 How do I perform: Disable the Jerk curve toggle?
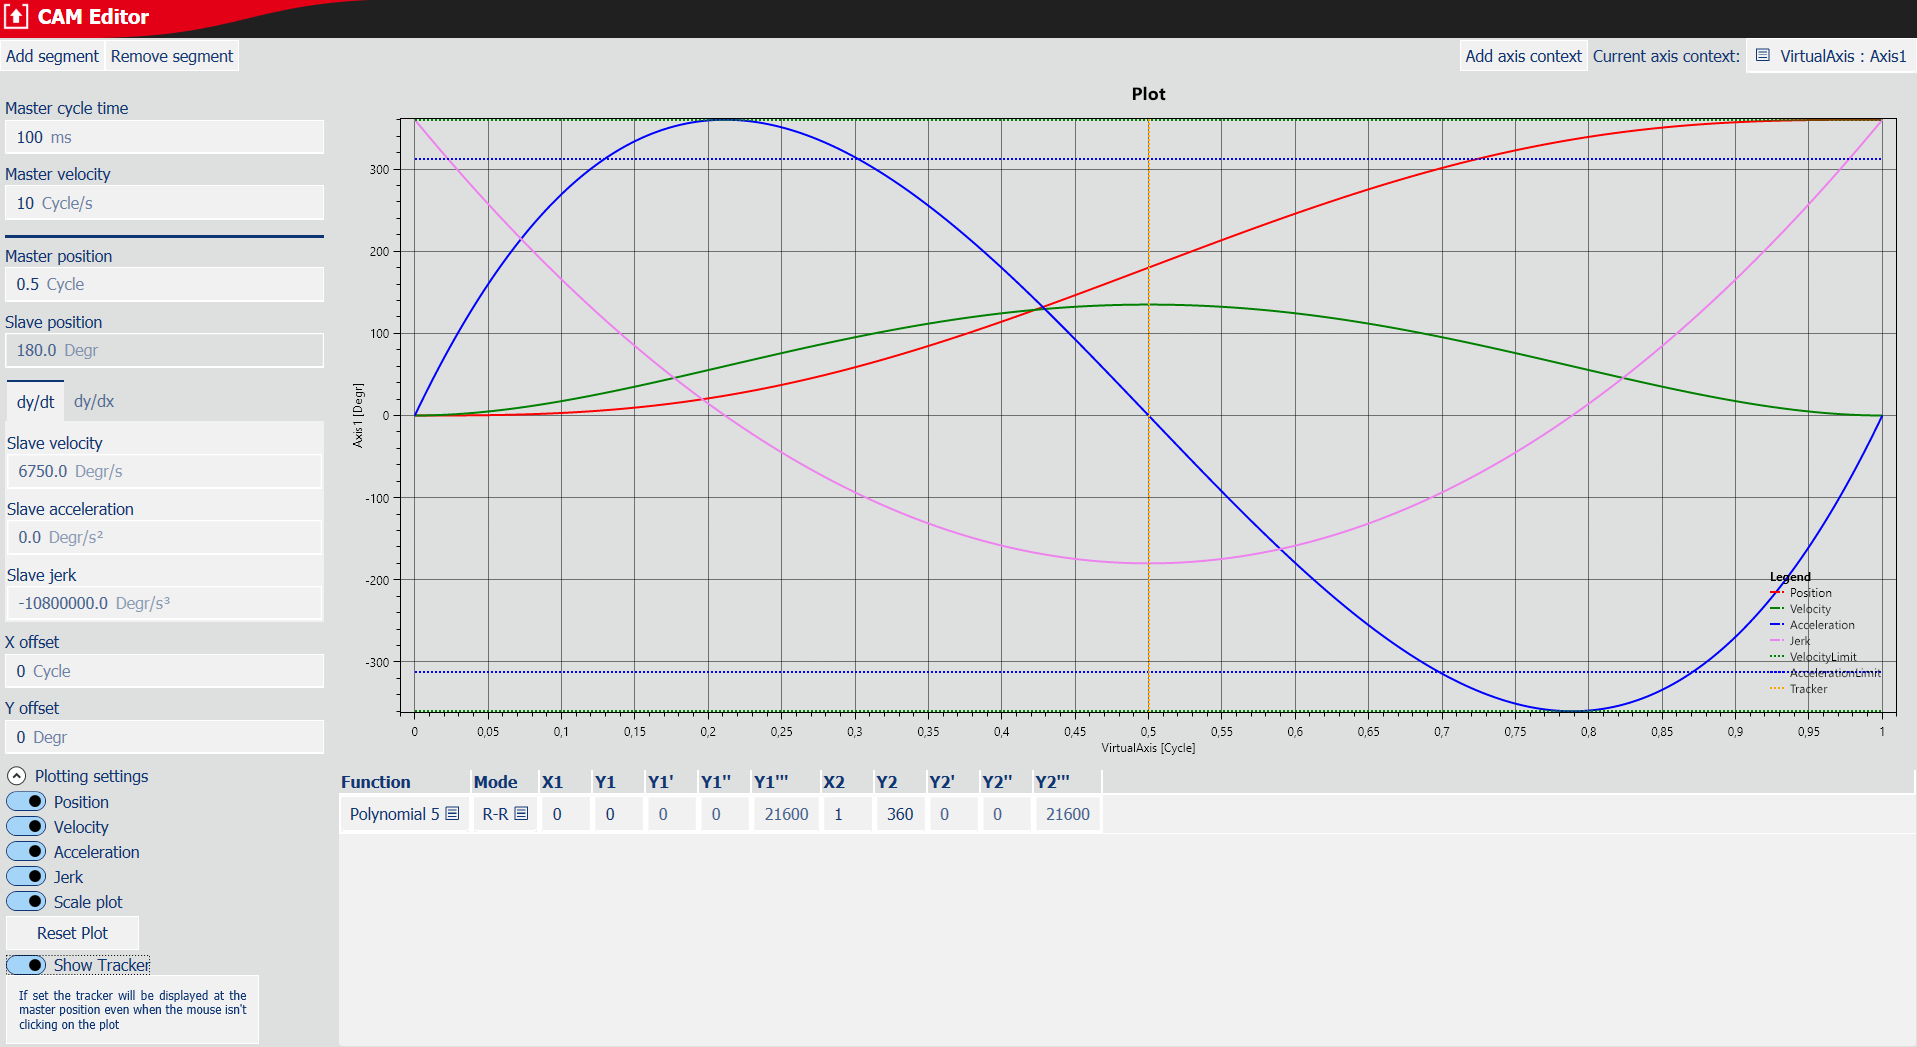27,877
